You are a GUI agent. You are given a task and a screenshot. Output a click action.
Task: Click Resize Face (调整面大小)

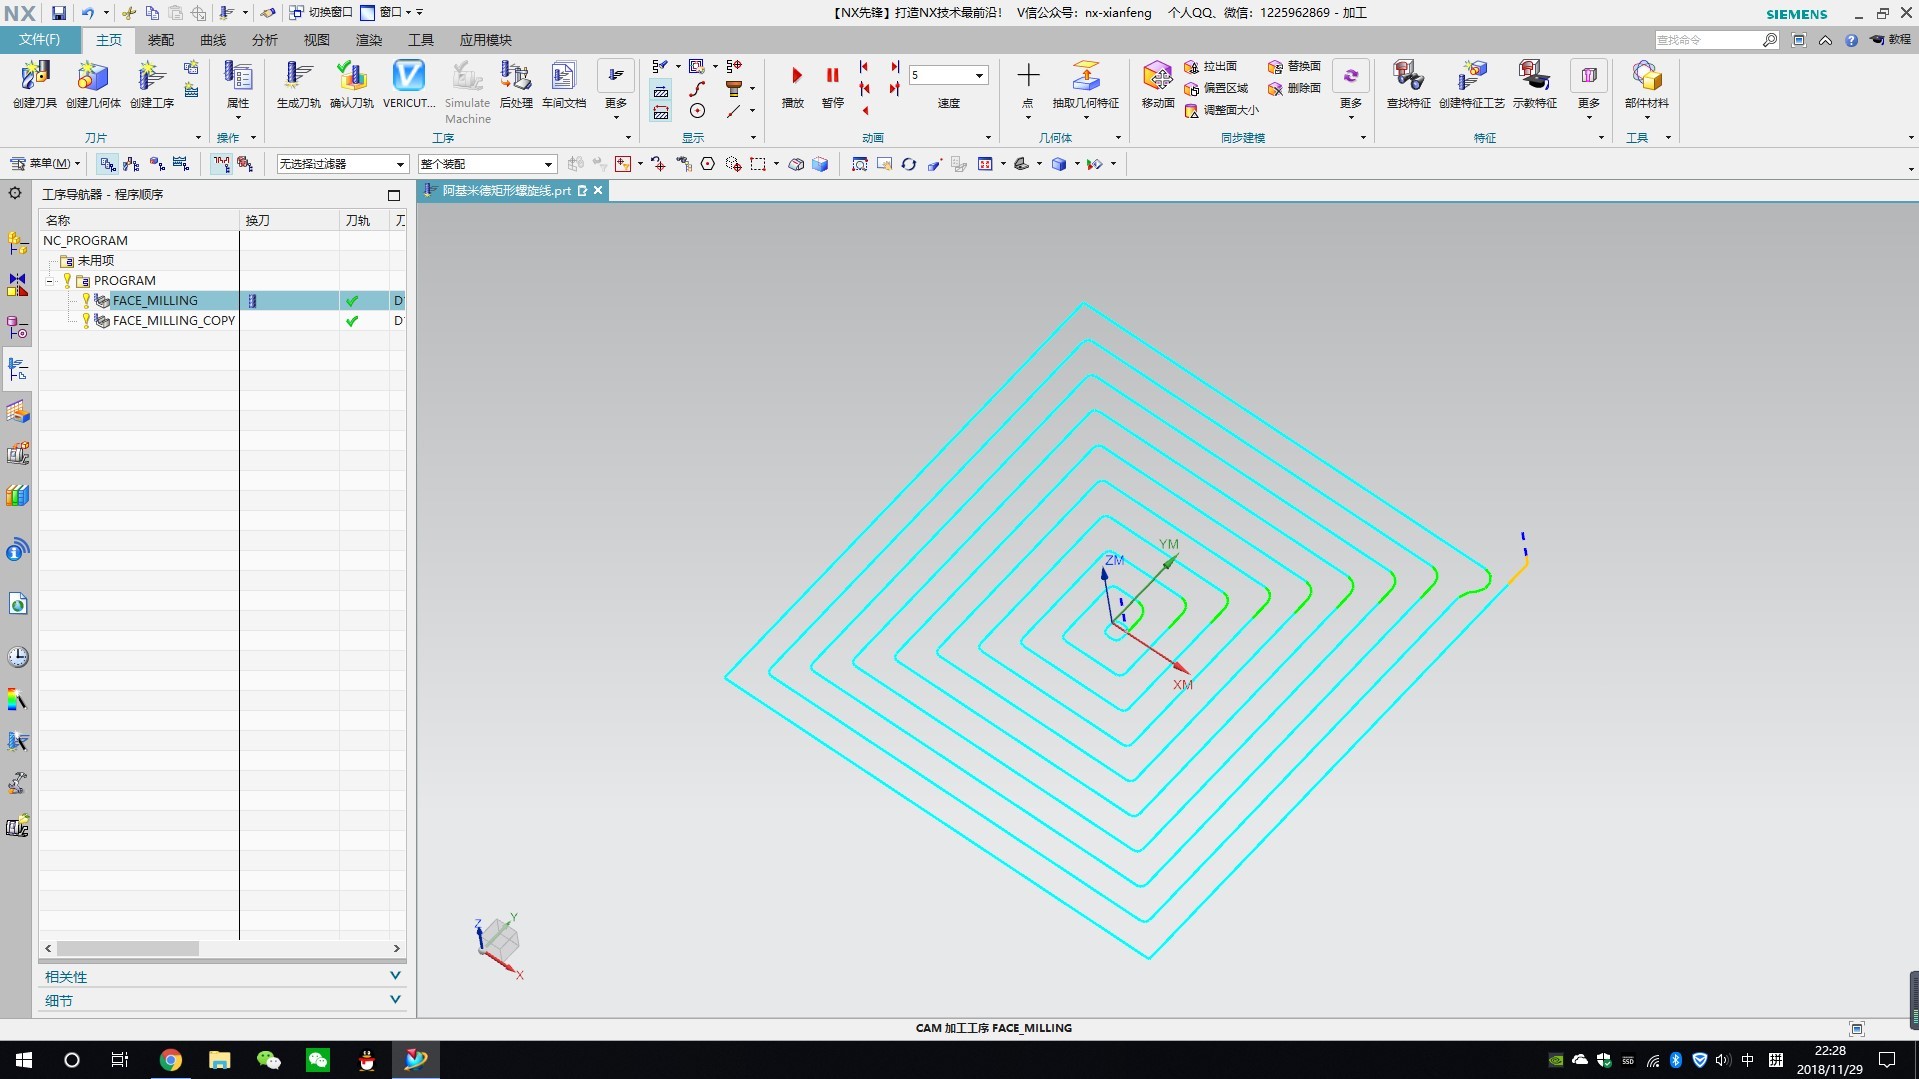coord(1221,110)
